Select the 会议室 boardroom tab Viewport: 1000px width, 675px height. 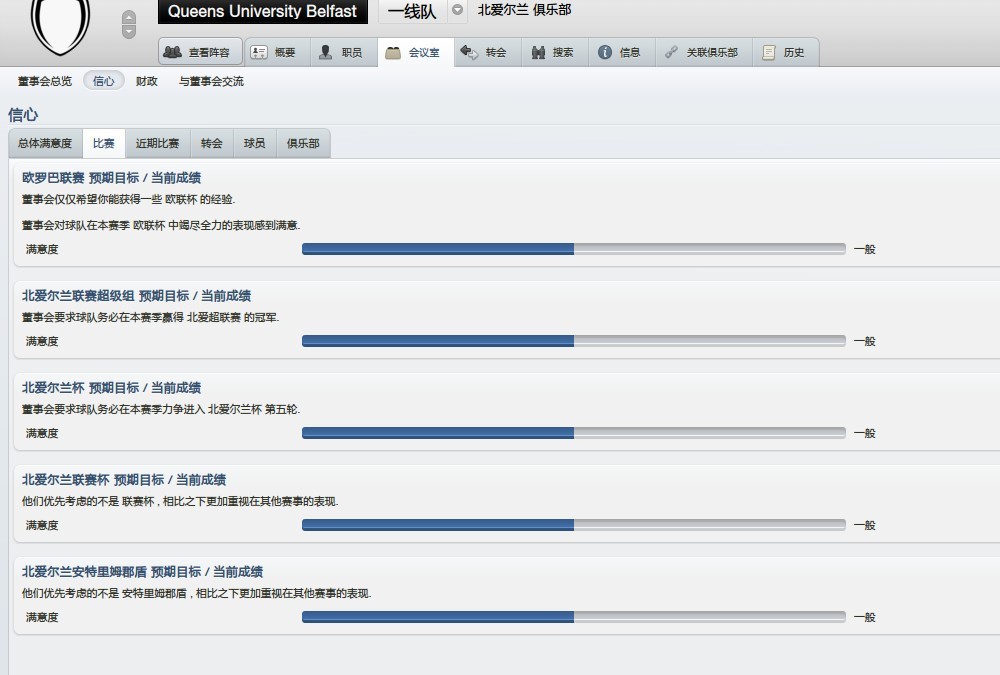tap(416, 52)
